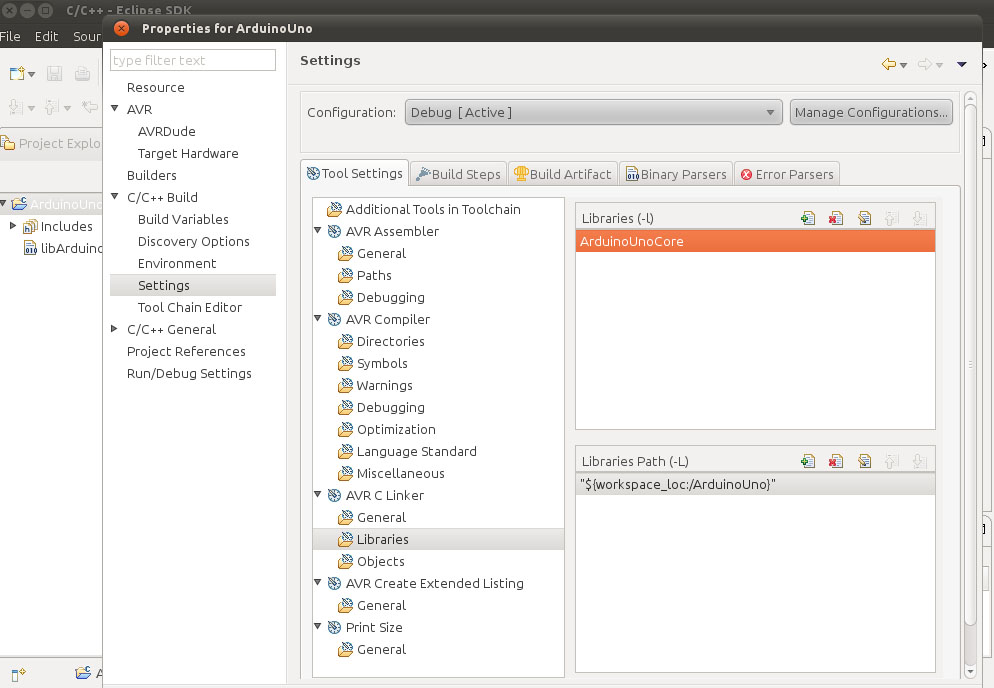994x688 pixels.
Task: Select Optimization under AVR Compiler
Action: pyautogui.click(x=396, y=429)
